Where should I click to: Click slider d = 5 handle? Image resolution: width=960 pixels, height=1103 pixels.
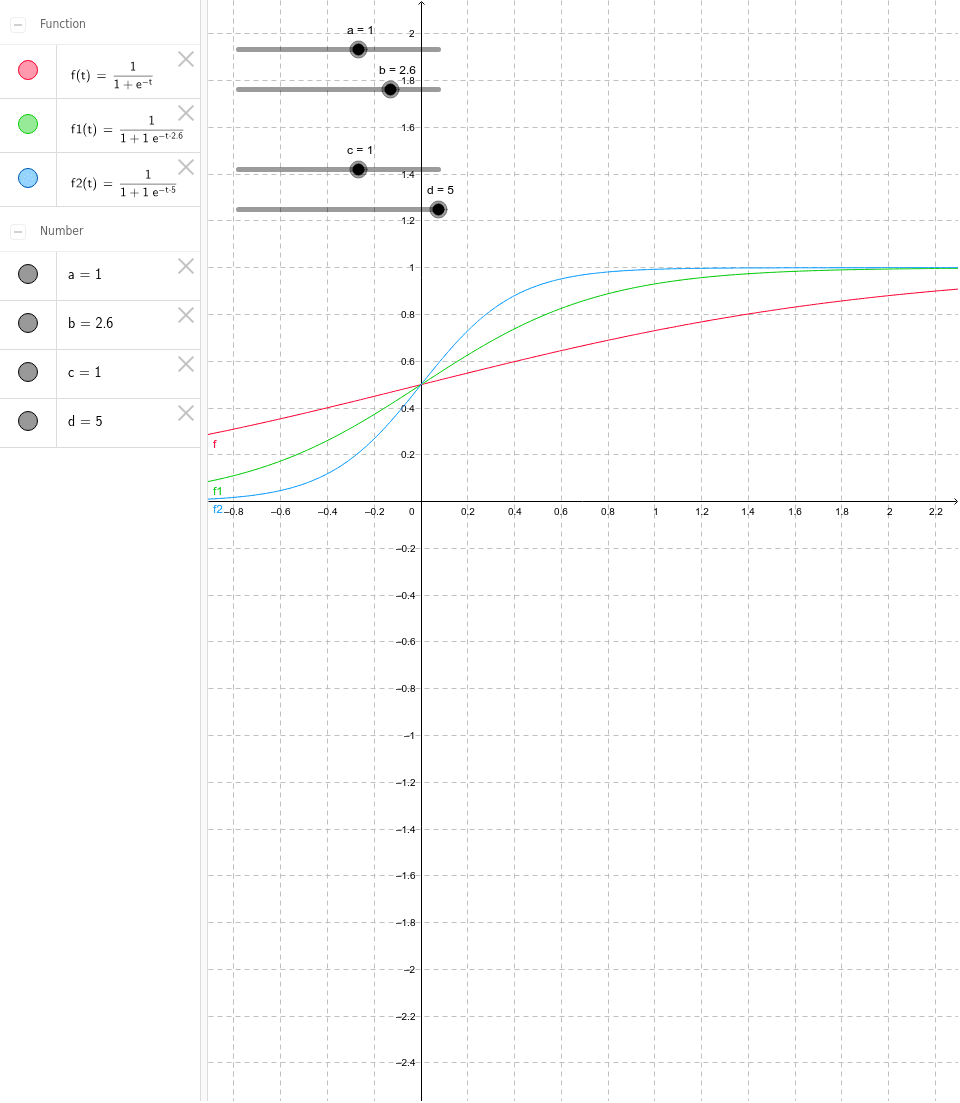coord(438,210)
